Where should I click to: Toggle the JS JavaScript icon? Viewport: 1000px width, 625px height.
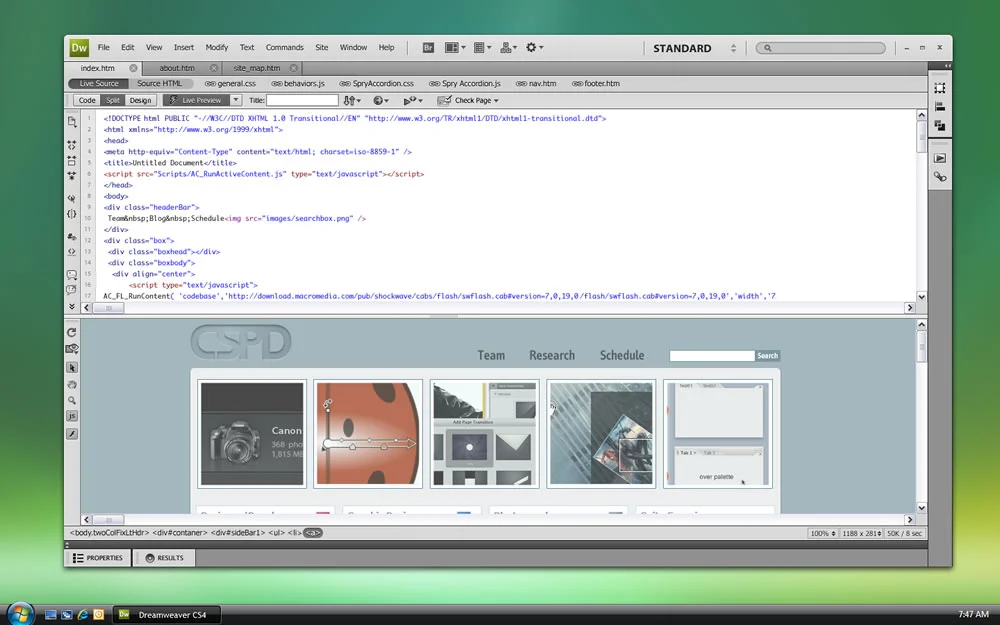(72, 416)
